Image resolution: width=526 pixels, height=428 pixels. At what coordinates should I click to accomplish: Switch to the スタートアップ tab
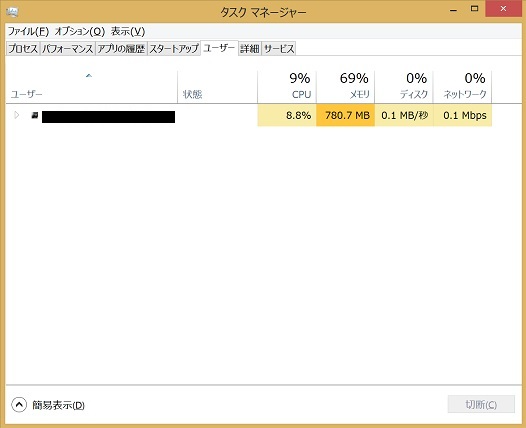click(174, 49)
